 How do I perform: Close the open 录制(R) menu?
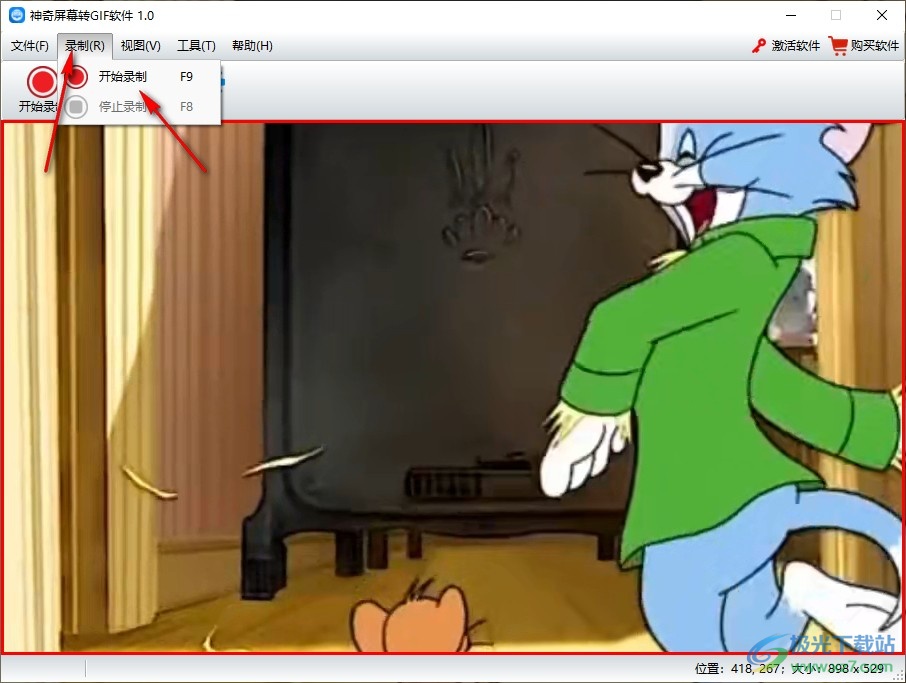(x=85, y=46)
